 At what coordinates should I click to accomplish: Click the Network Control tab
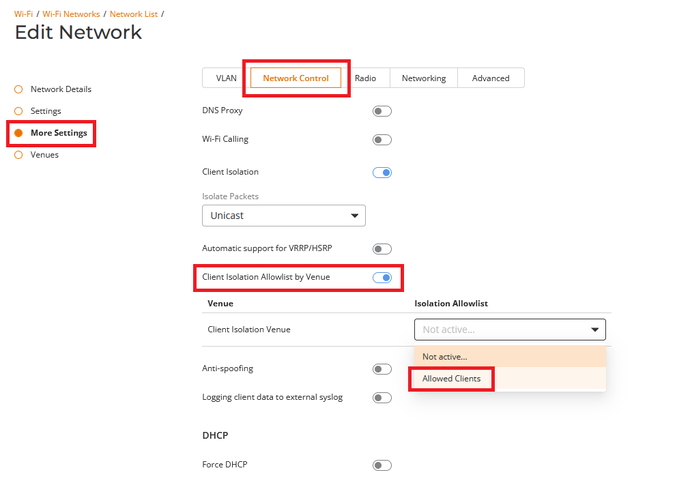pos(296,78)
